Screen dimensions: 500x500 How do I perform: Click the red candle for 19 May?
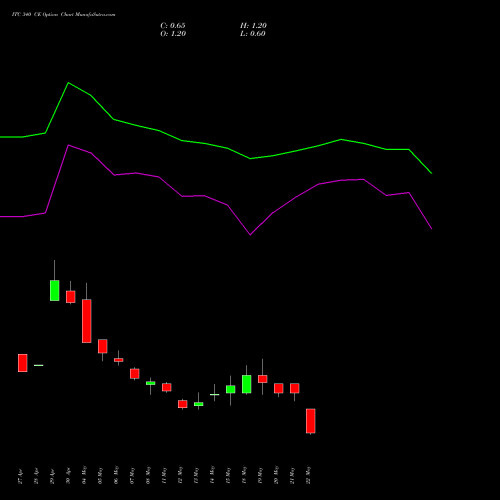[263, 379]
